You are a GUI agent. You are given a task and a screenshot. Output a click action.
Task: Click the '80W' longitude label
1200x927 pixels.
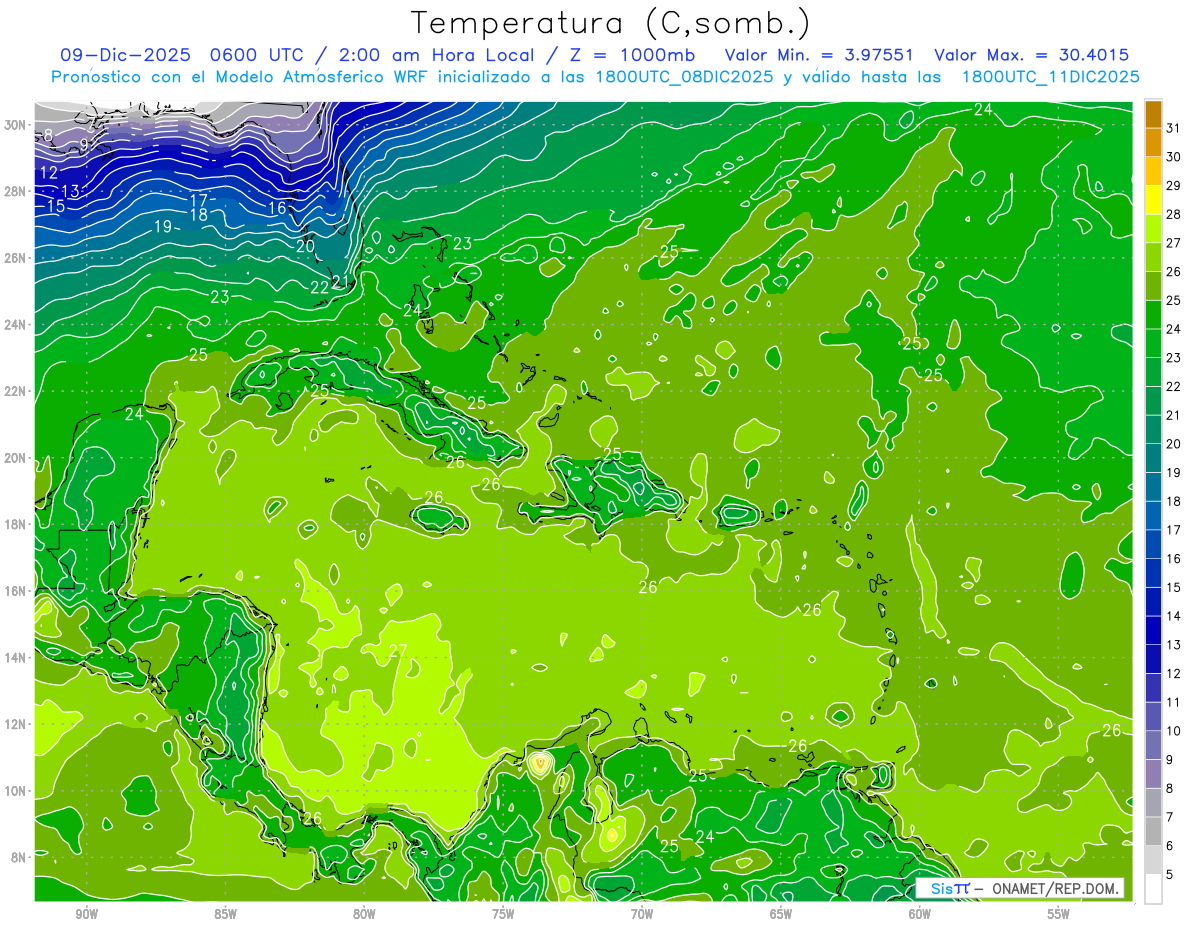[364, 914]
